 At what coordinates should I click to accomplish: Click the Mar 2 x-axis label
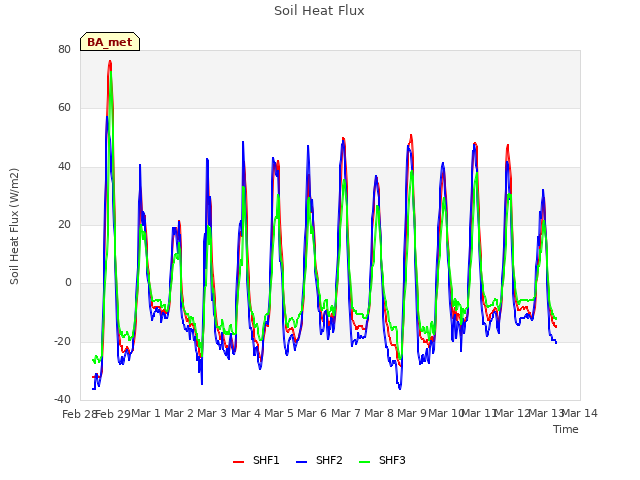pyautogui.click(x=179, y=413)
